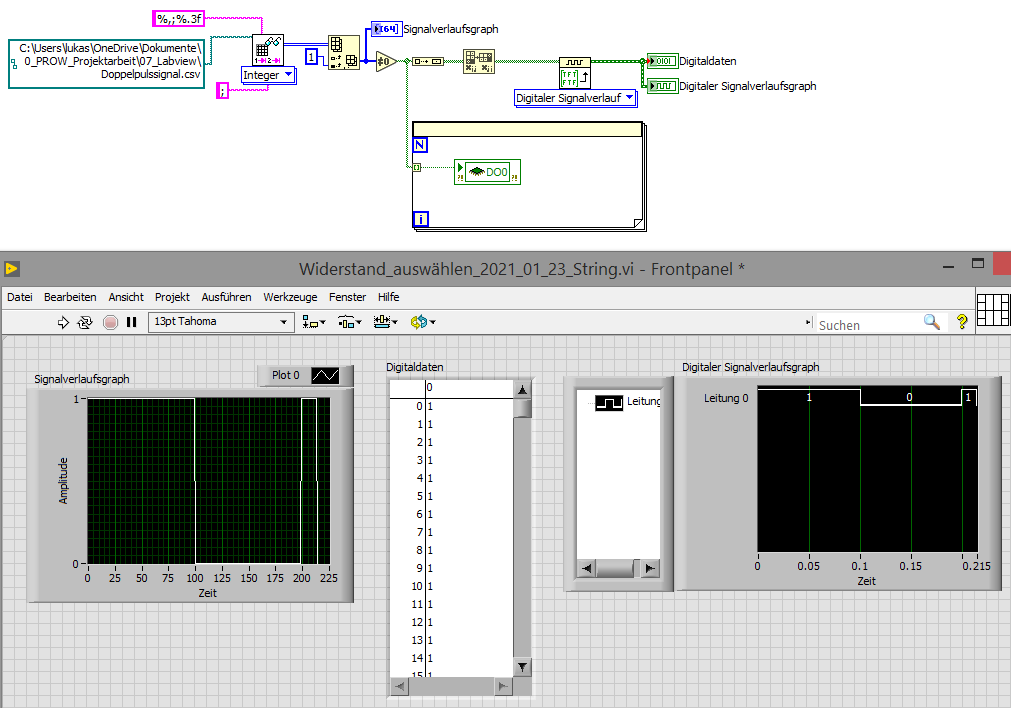Click the Run Continuously button
This screenshot has height=708, width=1011.
[86, 322]
